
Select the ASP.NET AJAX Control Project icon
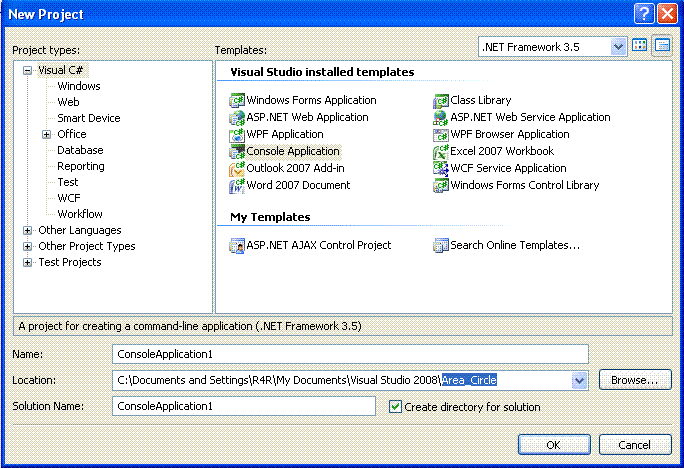point(237,246)
